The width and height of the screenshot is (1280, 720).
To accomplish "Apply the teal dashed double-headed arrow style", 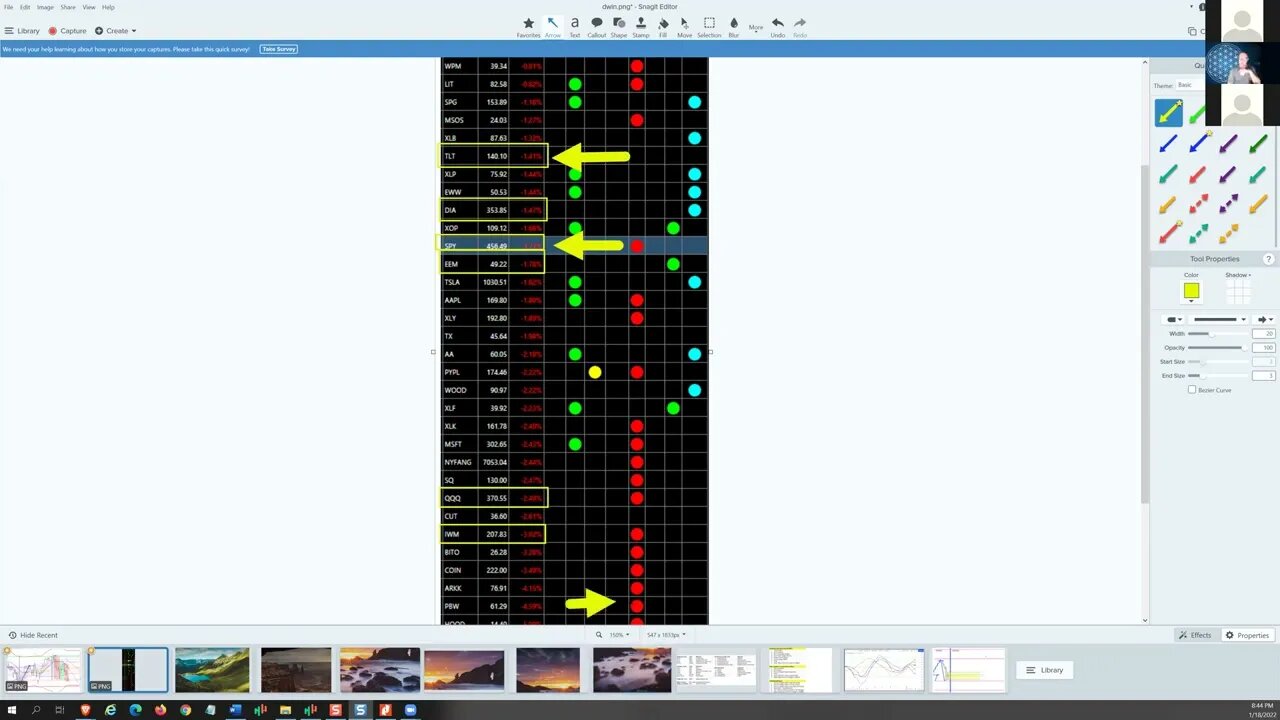I will 1198,233.
